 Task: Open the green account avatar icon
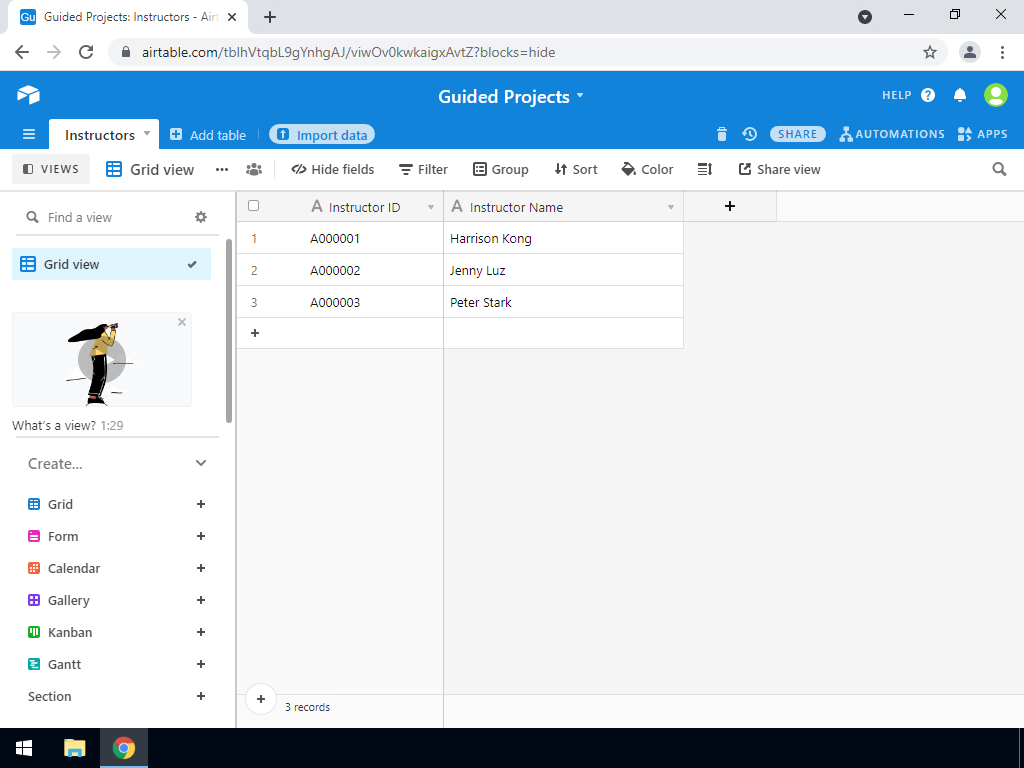coord(995,95)
